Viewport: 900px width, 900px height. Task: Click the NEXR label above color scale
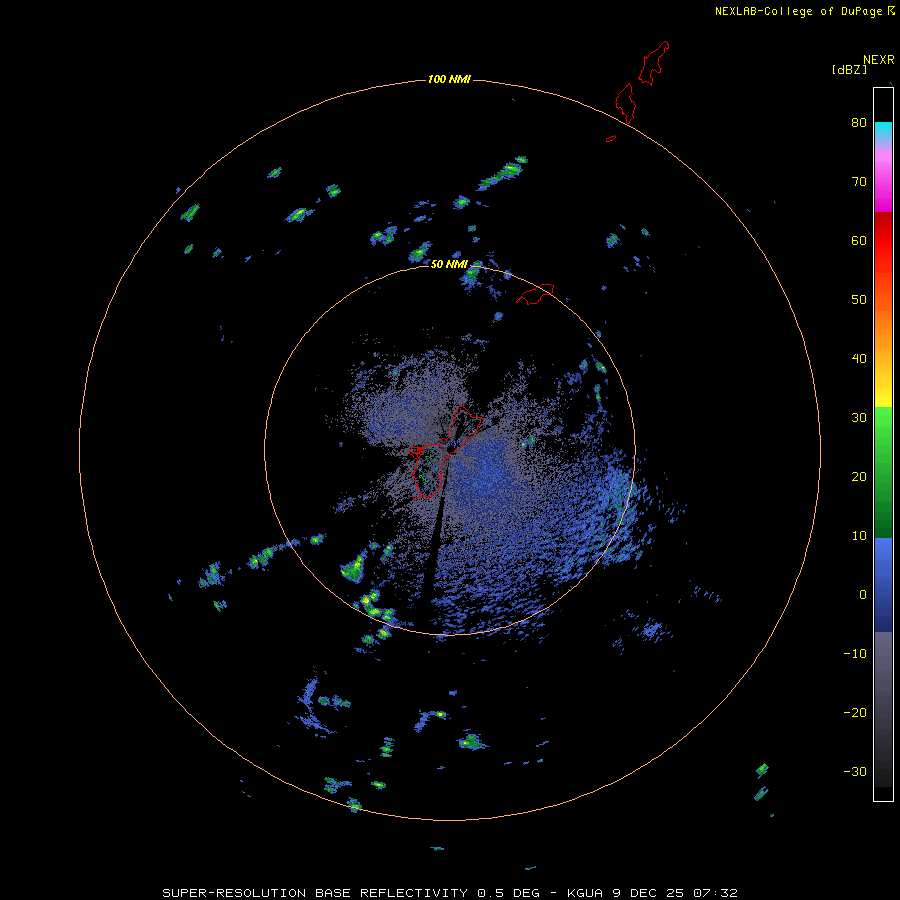(879, 60)
